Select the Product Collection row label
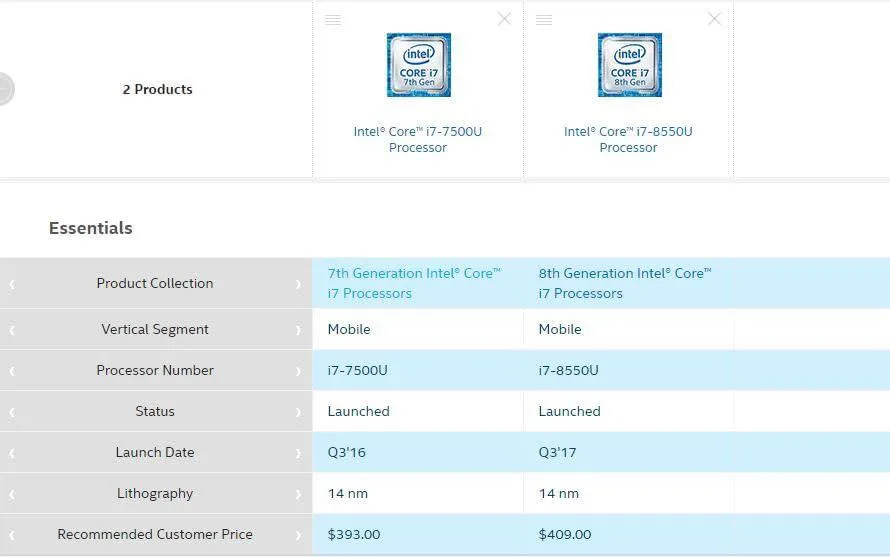 click(x=155, y=283)
